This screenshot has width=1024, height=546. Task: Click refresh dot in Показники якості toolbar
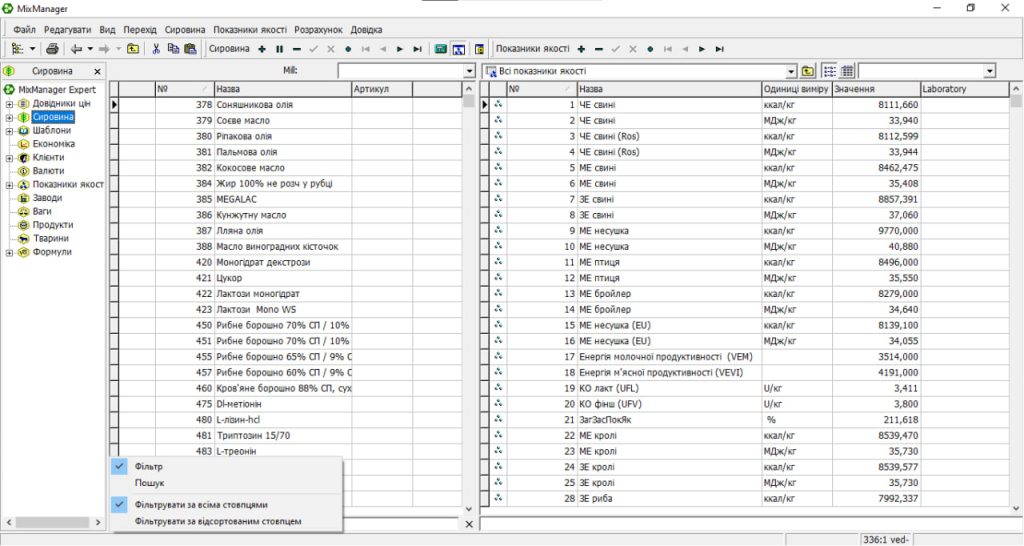point(650,49)
